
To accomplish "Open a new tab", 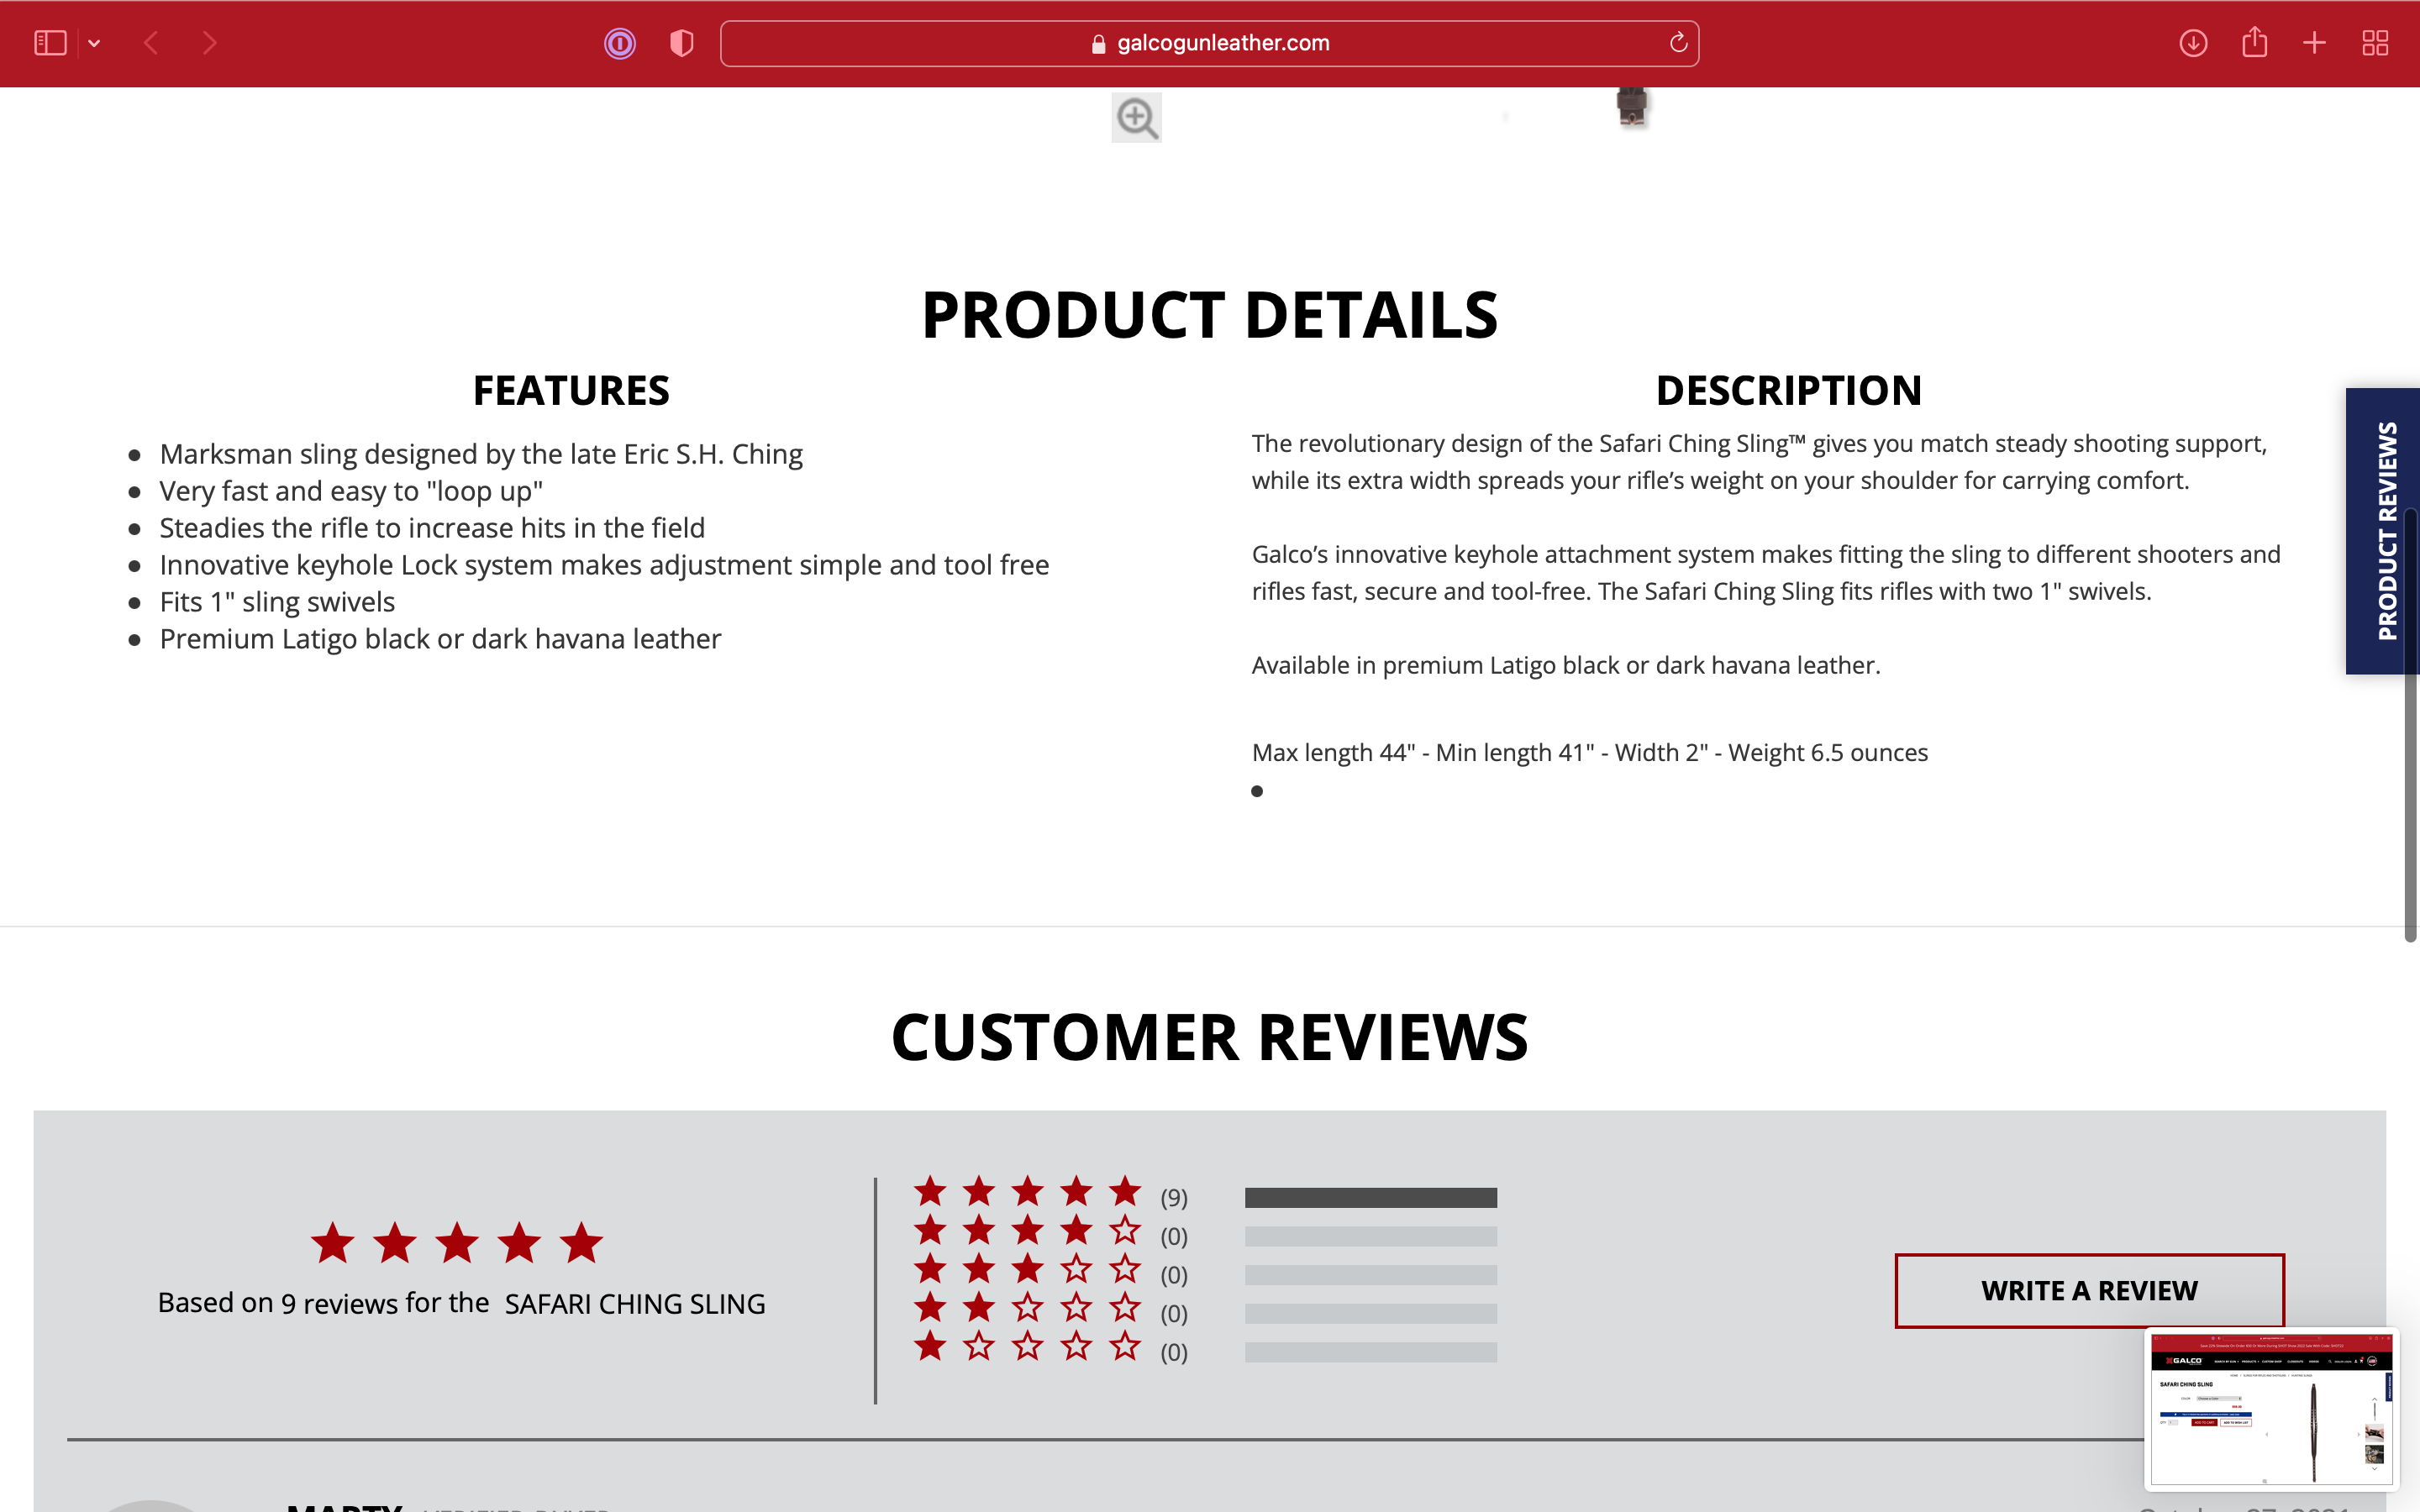I will pos(2314,43).
